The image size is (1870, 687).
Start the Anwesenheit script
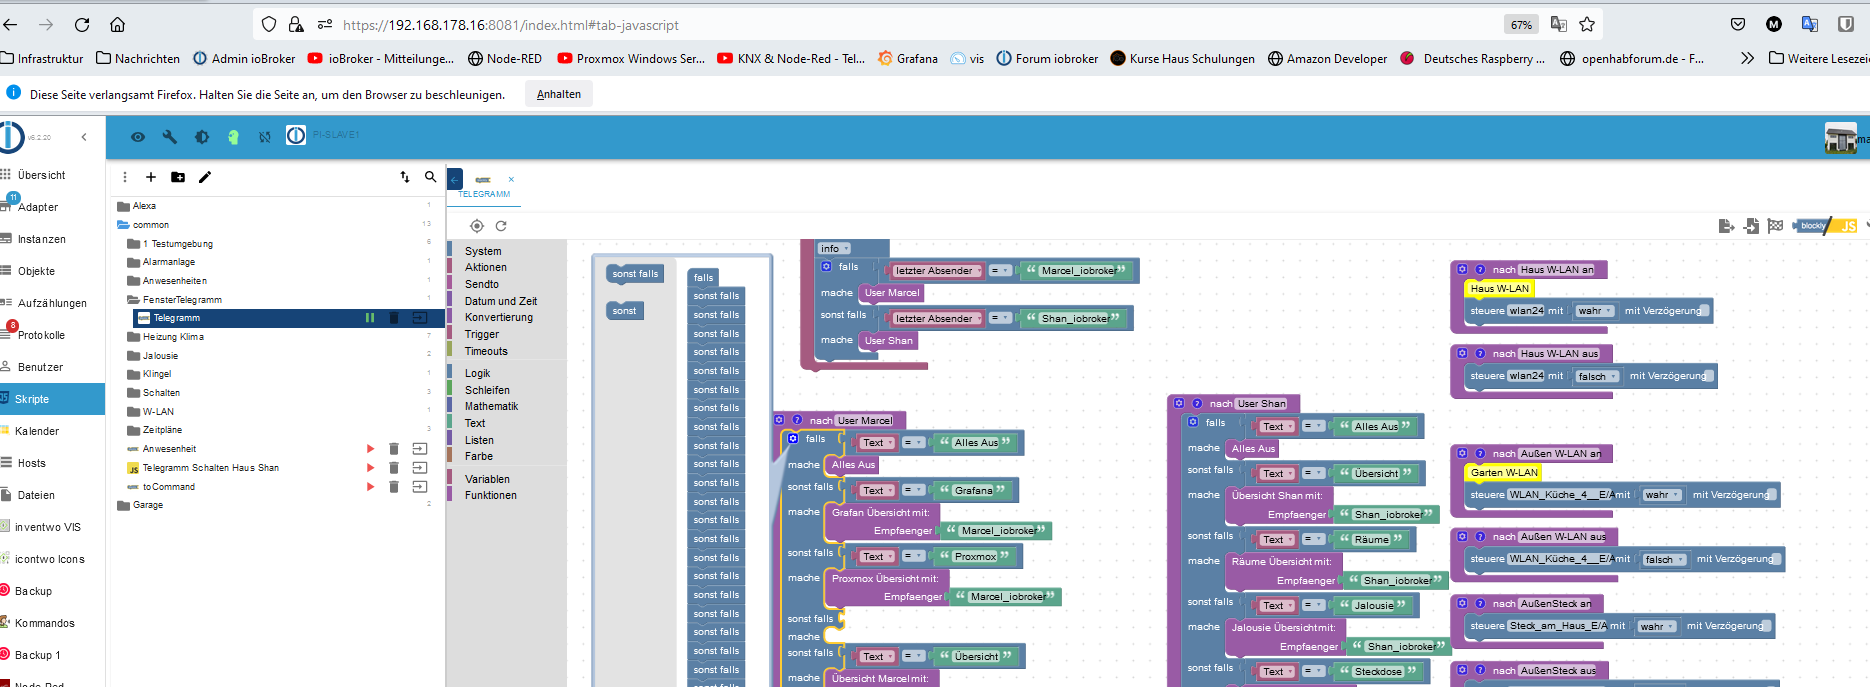pyautogui.click(x=370, y=449)
